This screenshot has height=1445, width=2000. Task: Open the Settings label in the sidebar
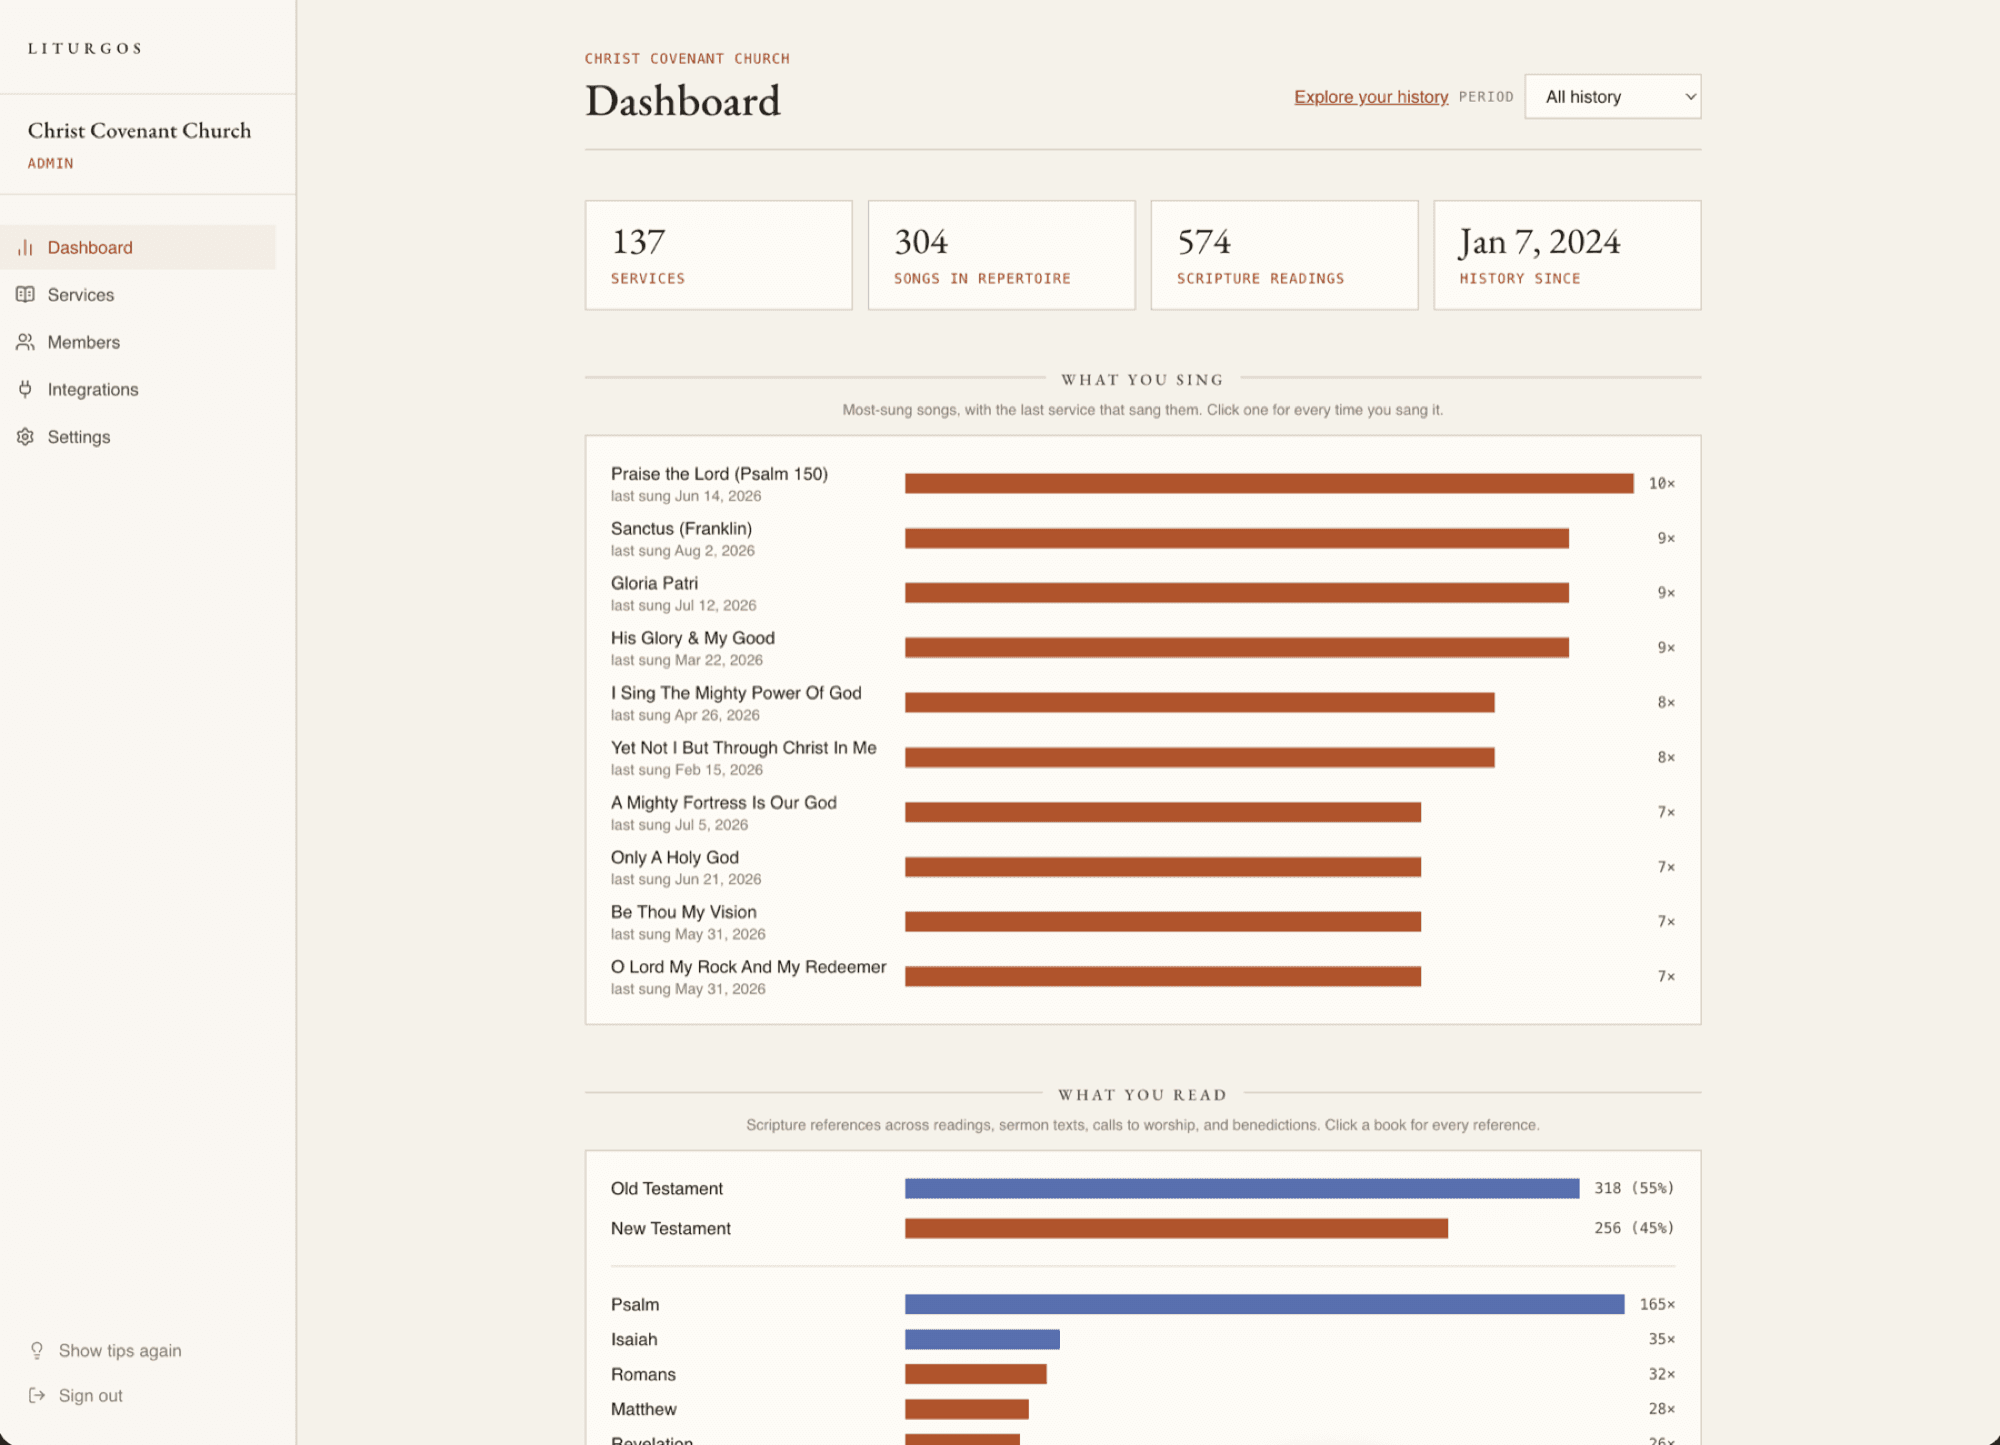click(x=79, y=437)
